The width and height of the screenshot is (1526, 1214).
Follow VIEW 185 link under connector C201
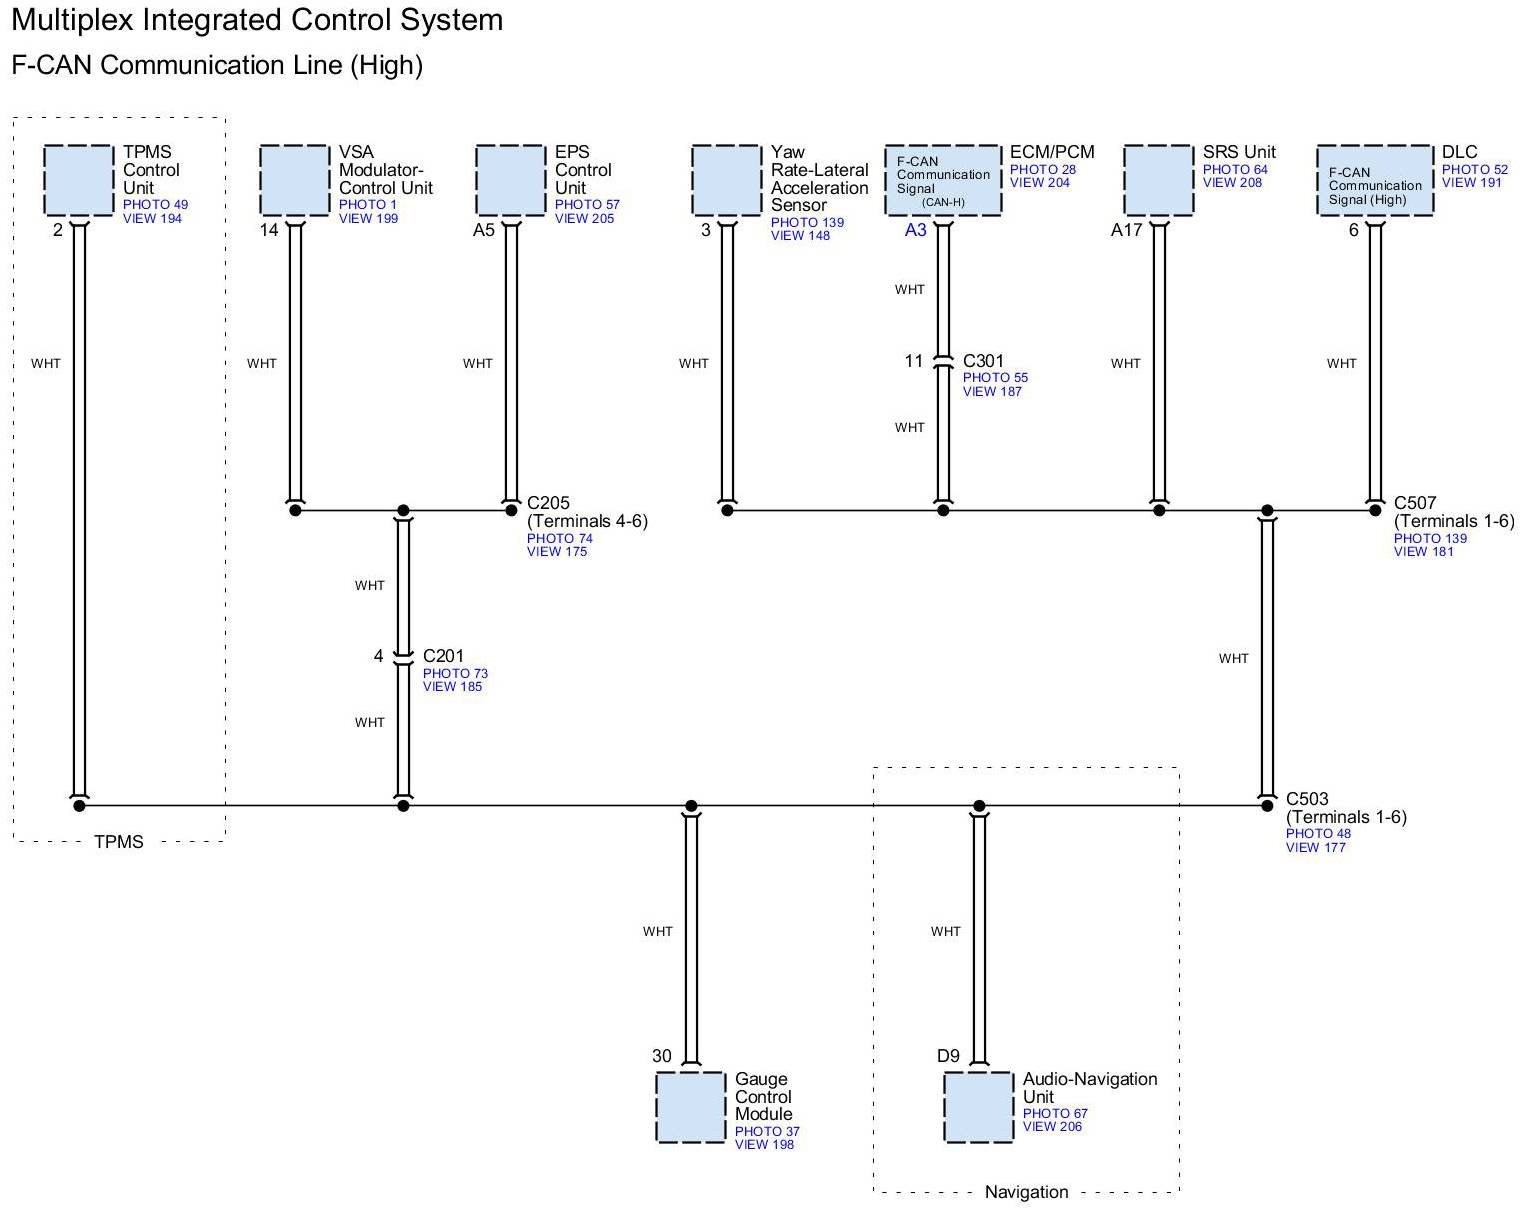[x=452, y=687]
